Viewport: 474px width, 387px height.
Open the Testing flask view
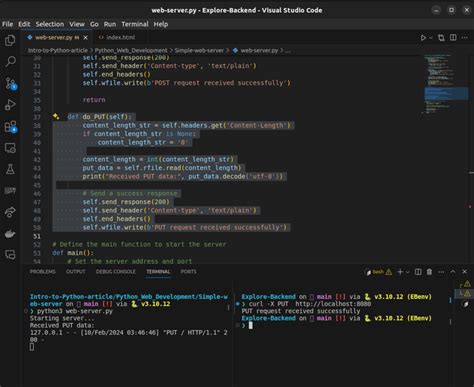pos(10,169)
